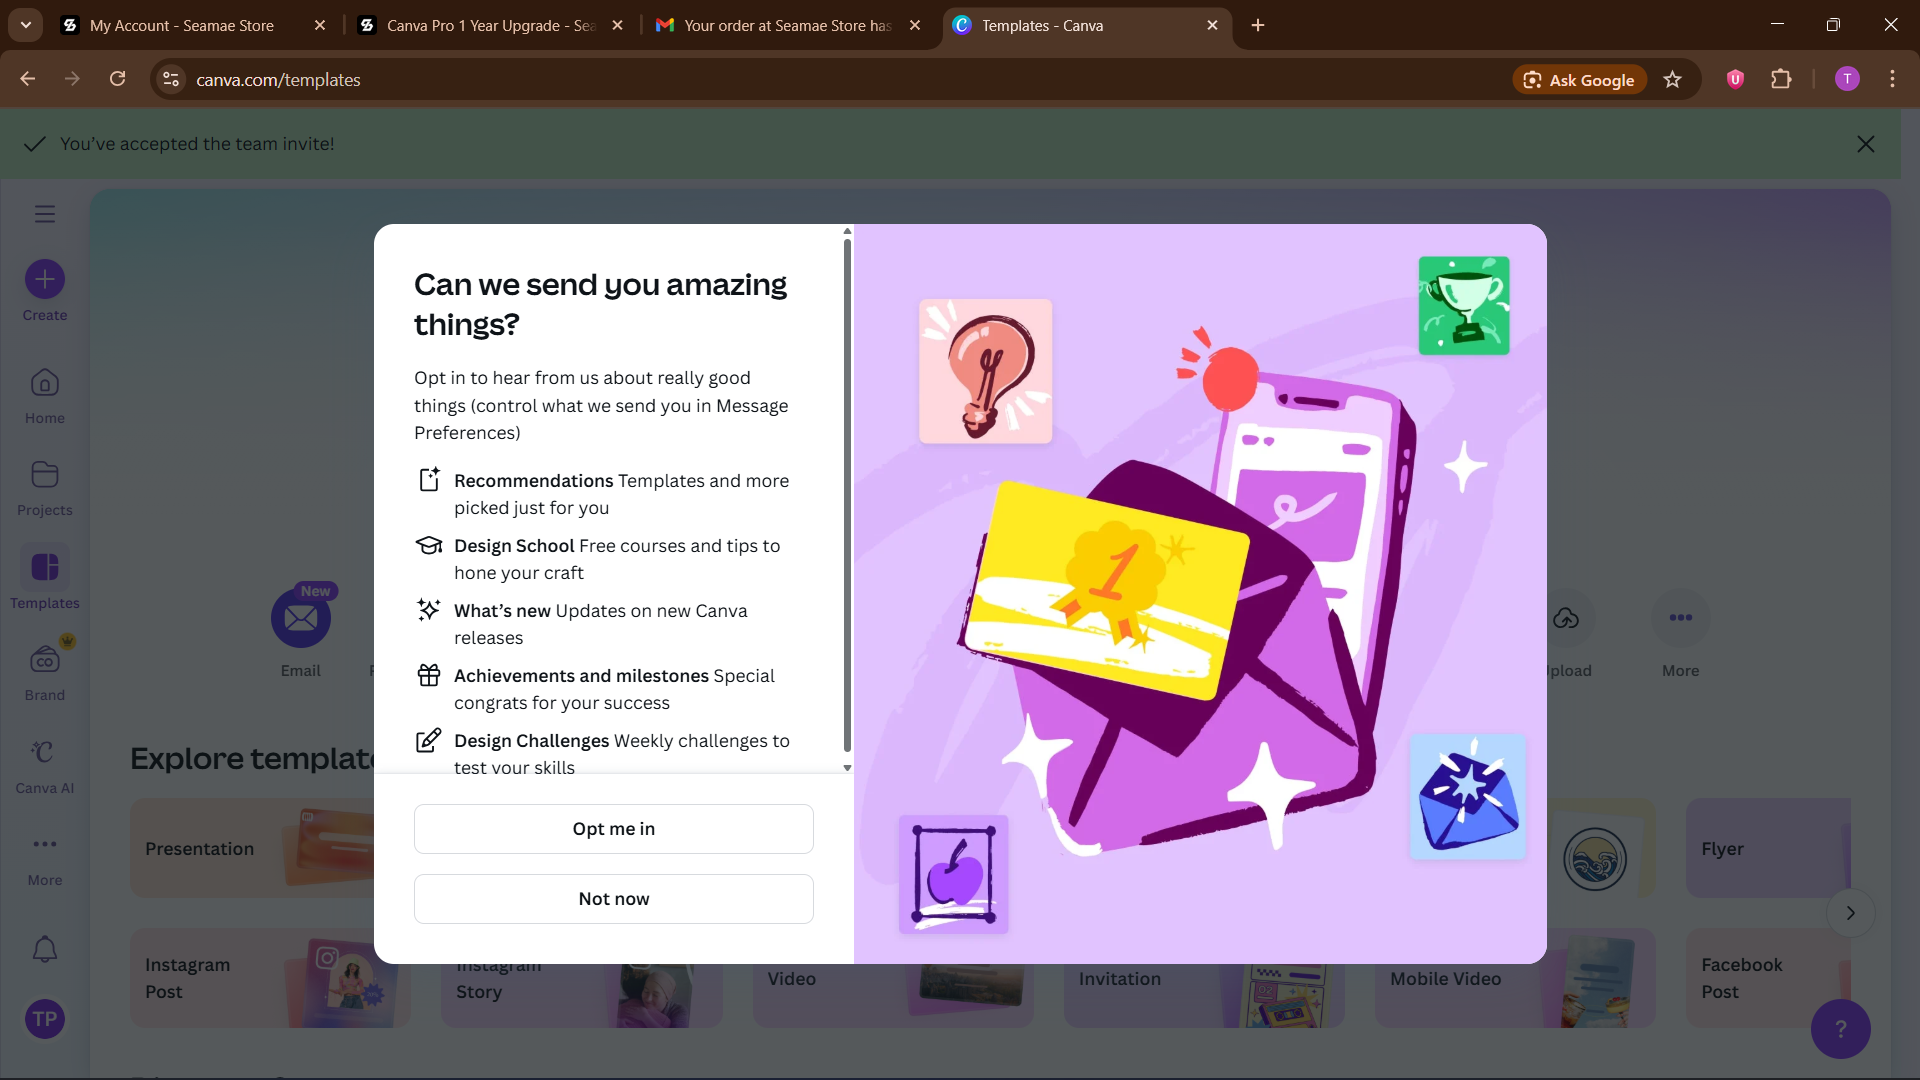Click the notifications bell icon

click(45, 949)
